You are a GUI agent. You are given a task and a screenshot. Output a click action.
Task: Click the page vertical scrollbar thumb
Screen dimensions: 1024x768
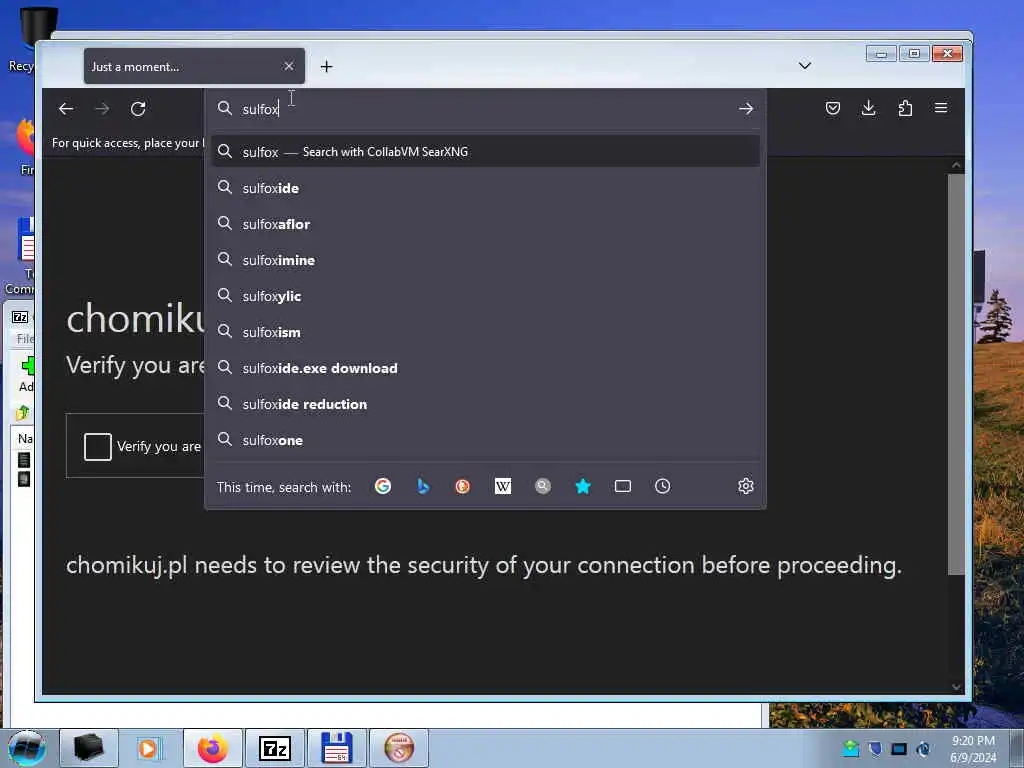[956, 374]
